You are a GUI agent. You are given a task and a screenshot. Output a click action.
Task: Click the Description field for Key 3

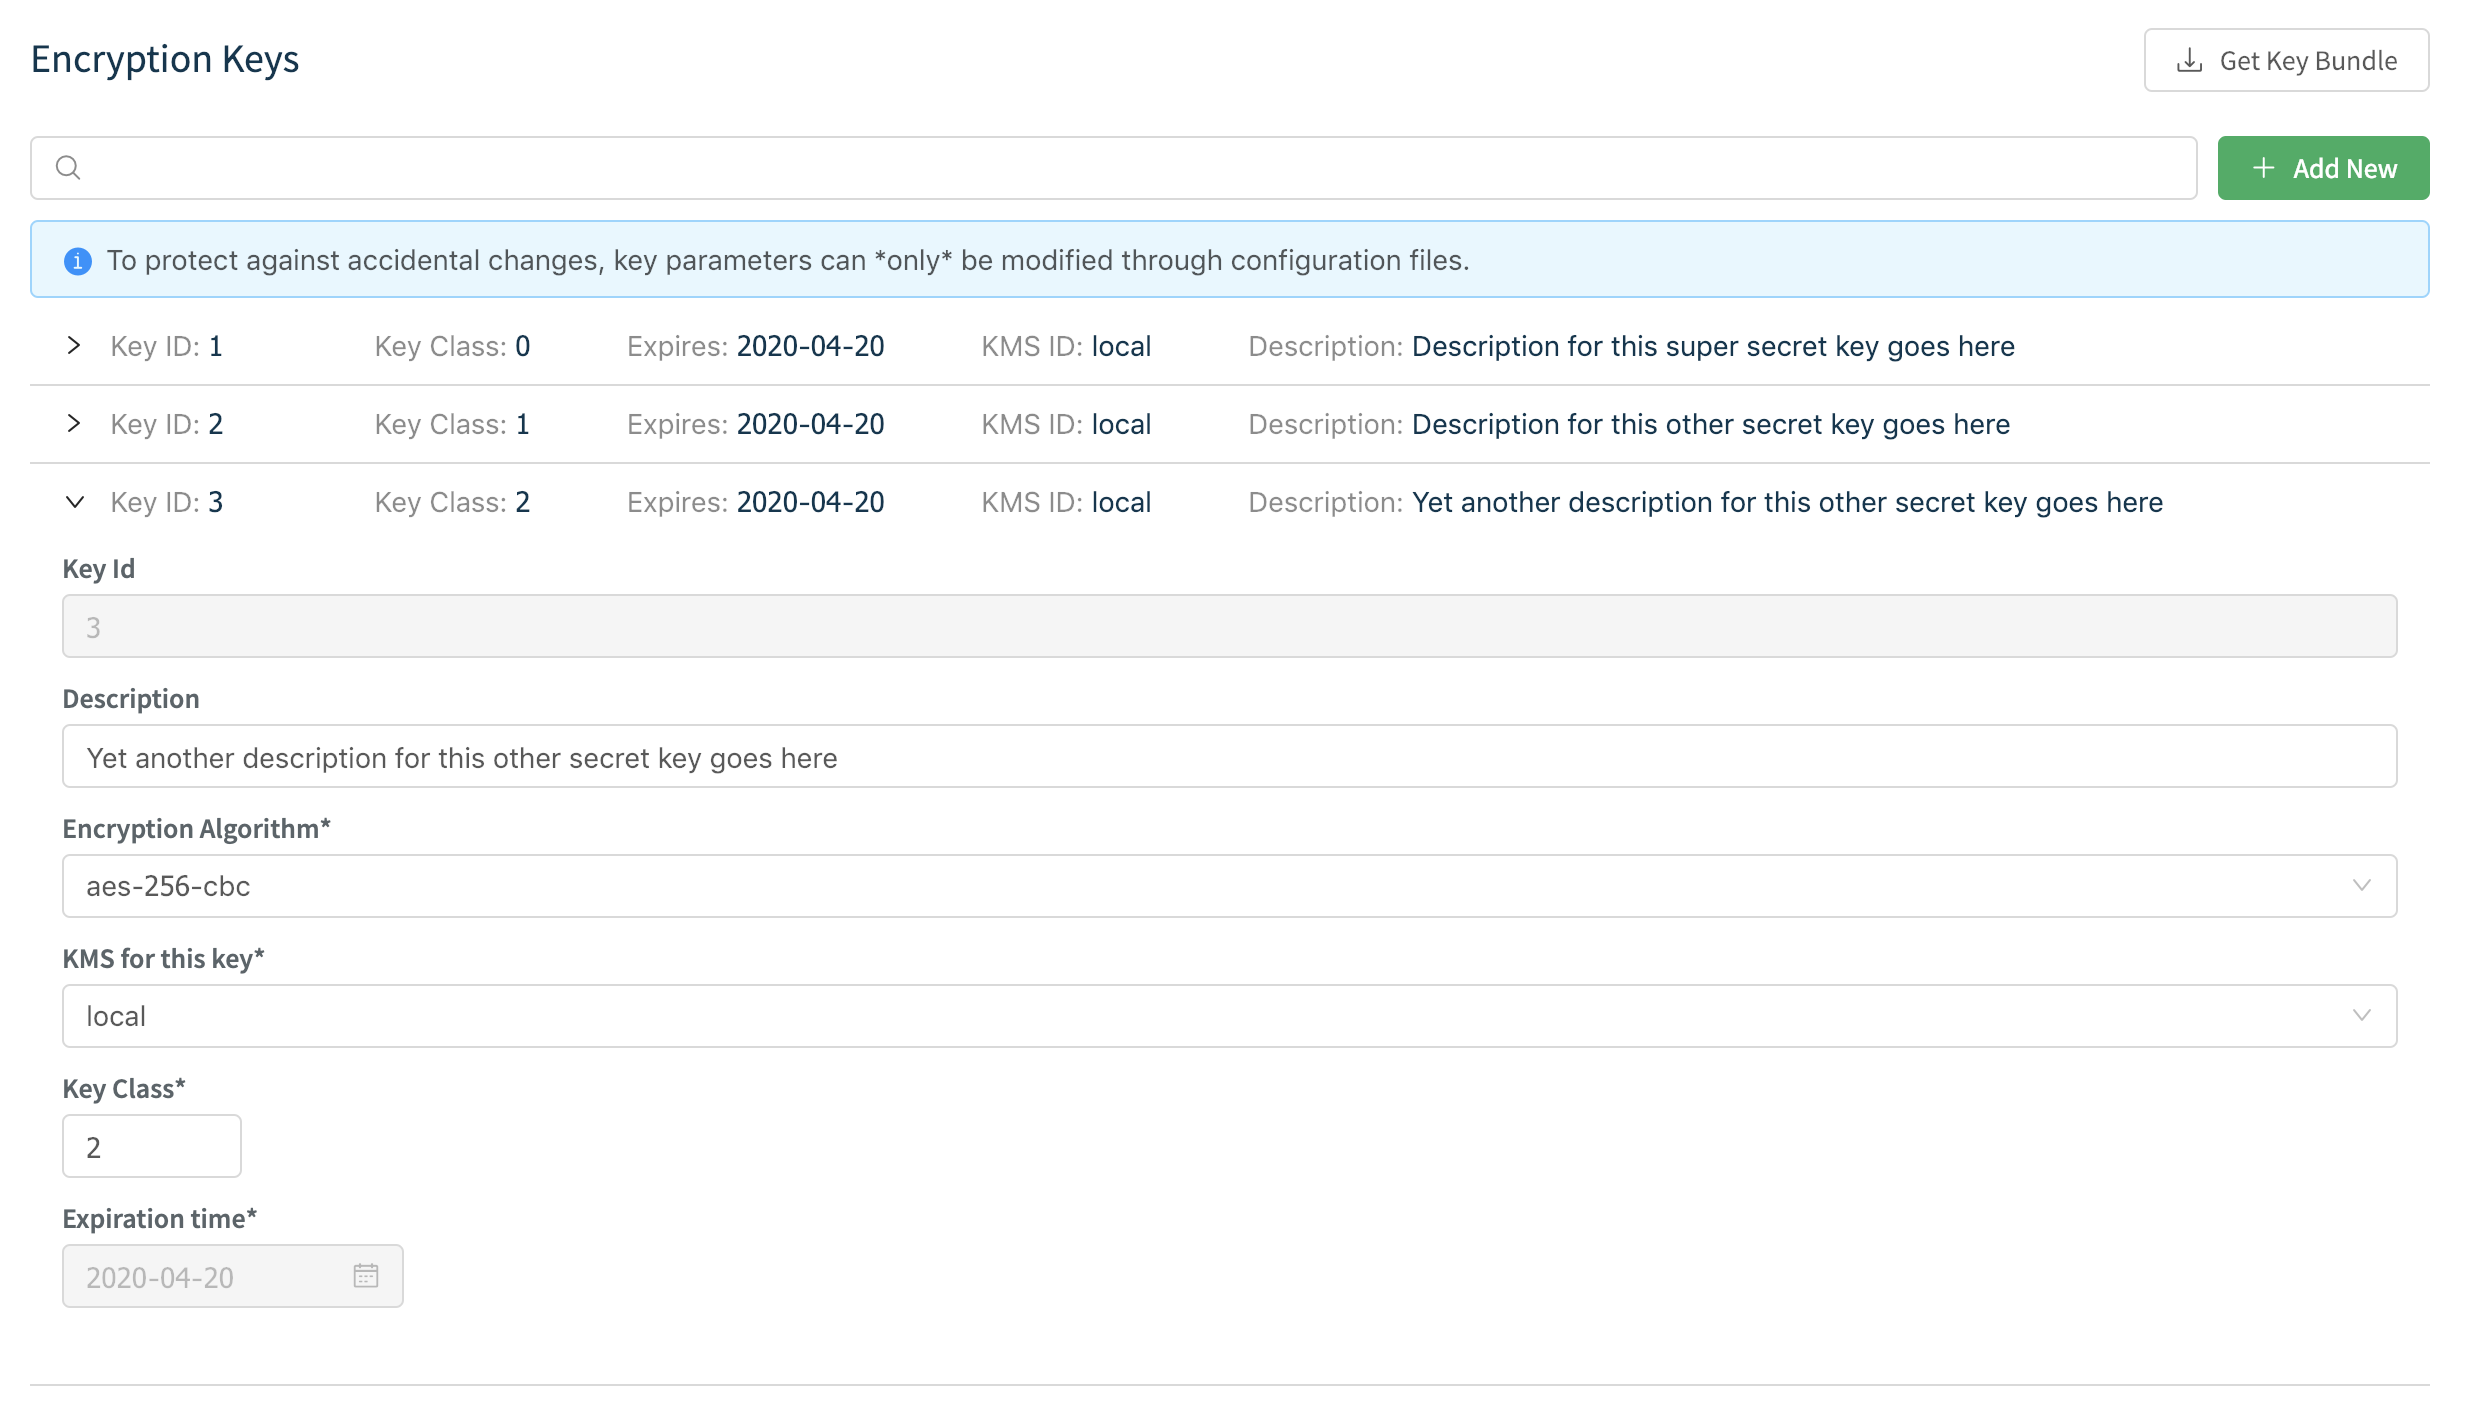coord(1200,756)
